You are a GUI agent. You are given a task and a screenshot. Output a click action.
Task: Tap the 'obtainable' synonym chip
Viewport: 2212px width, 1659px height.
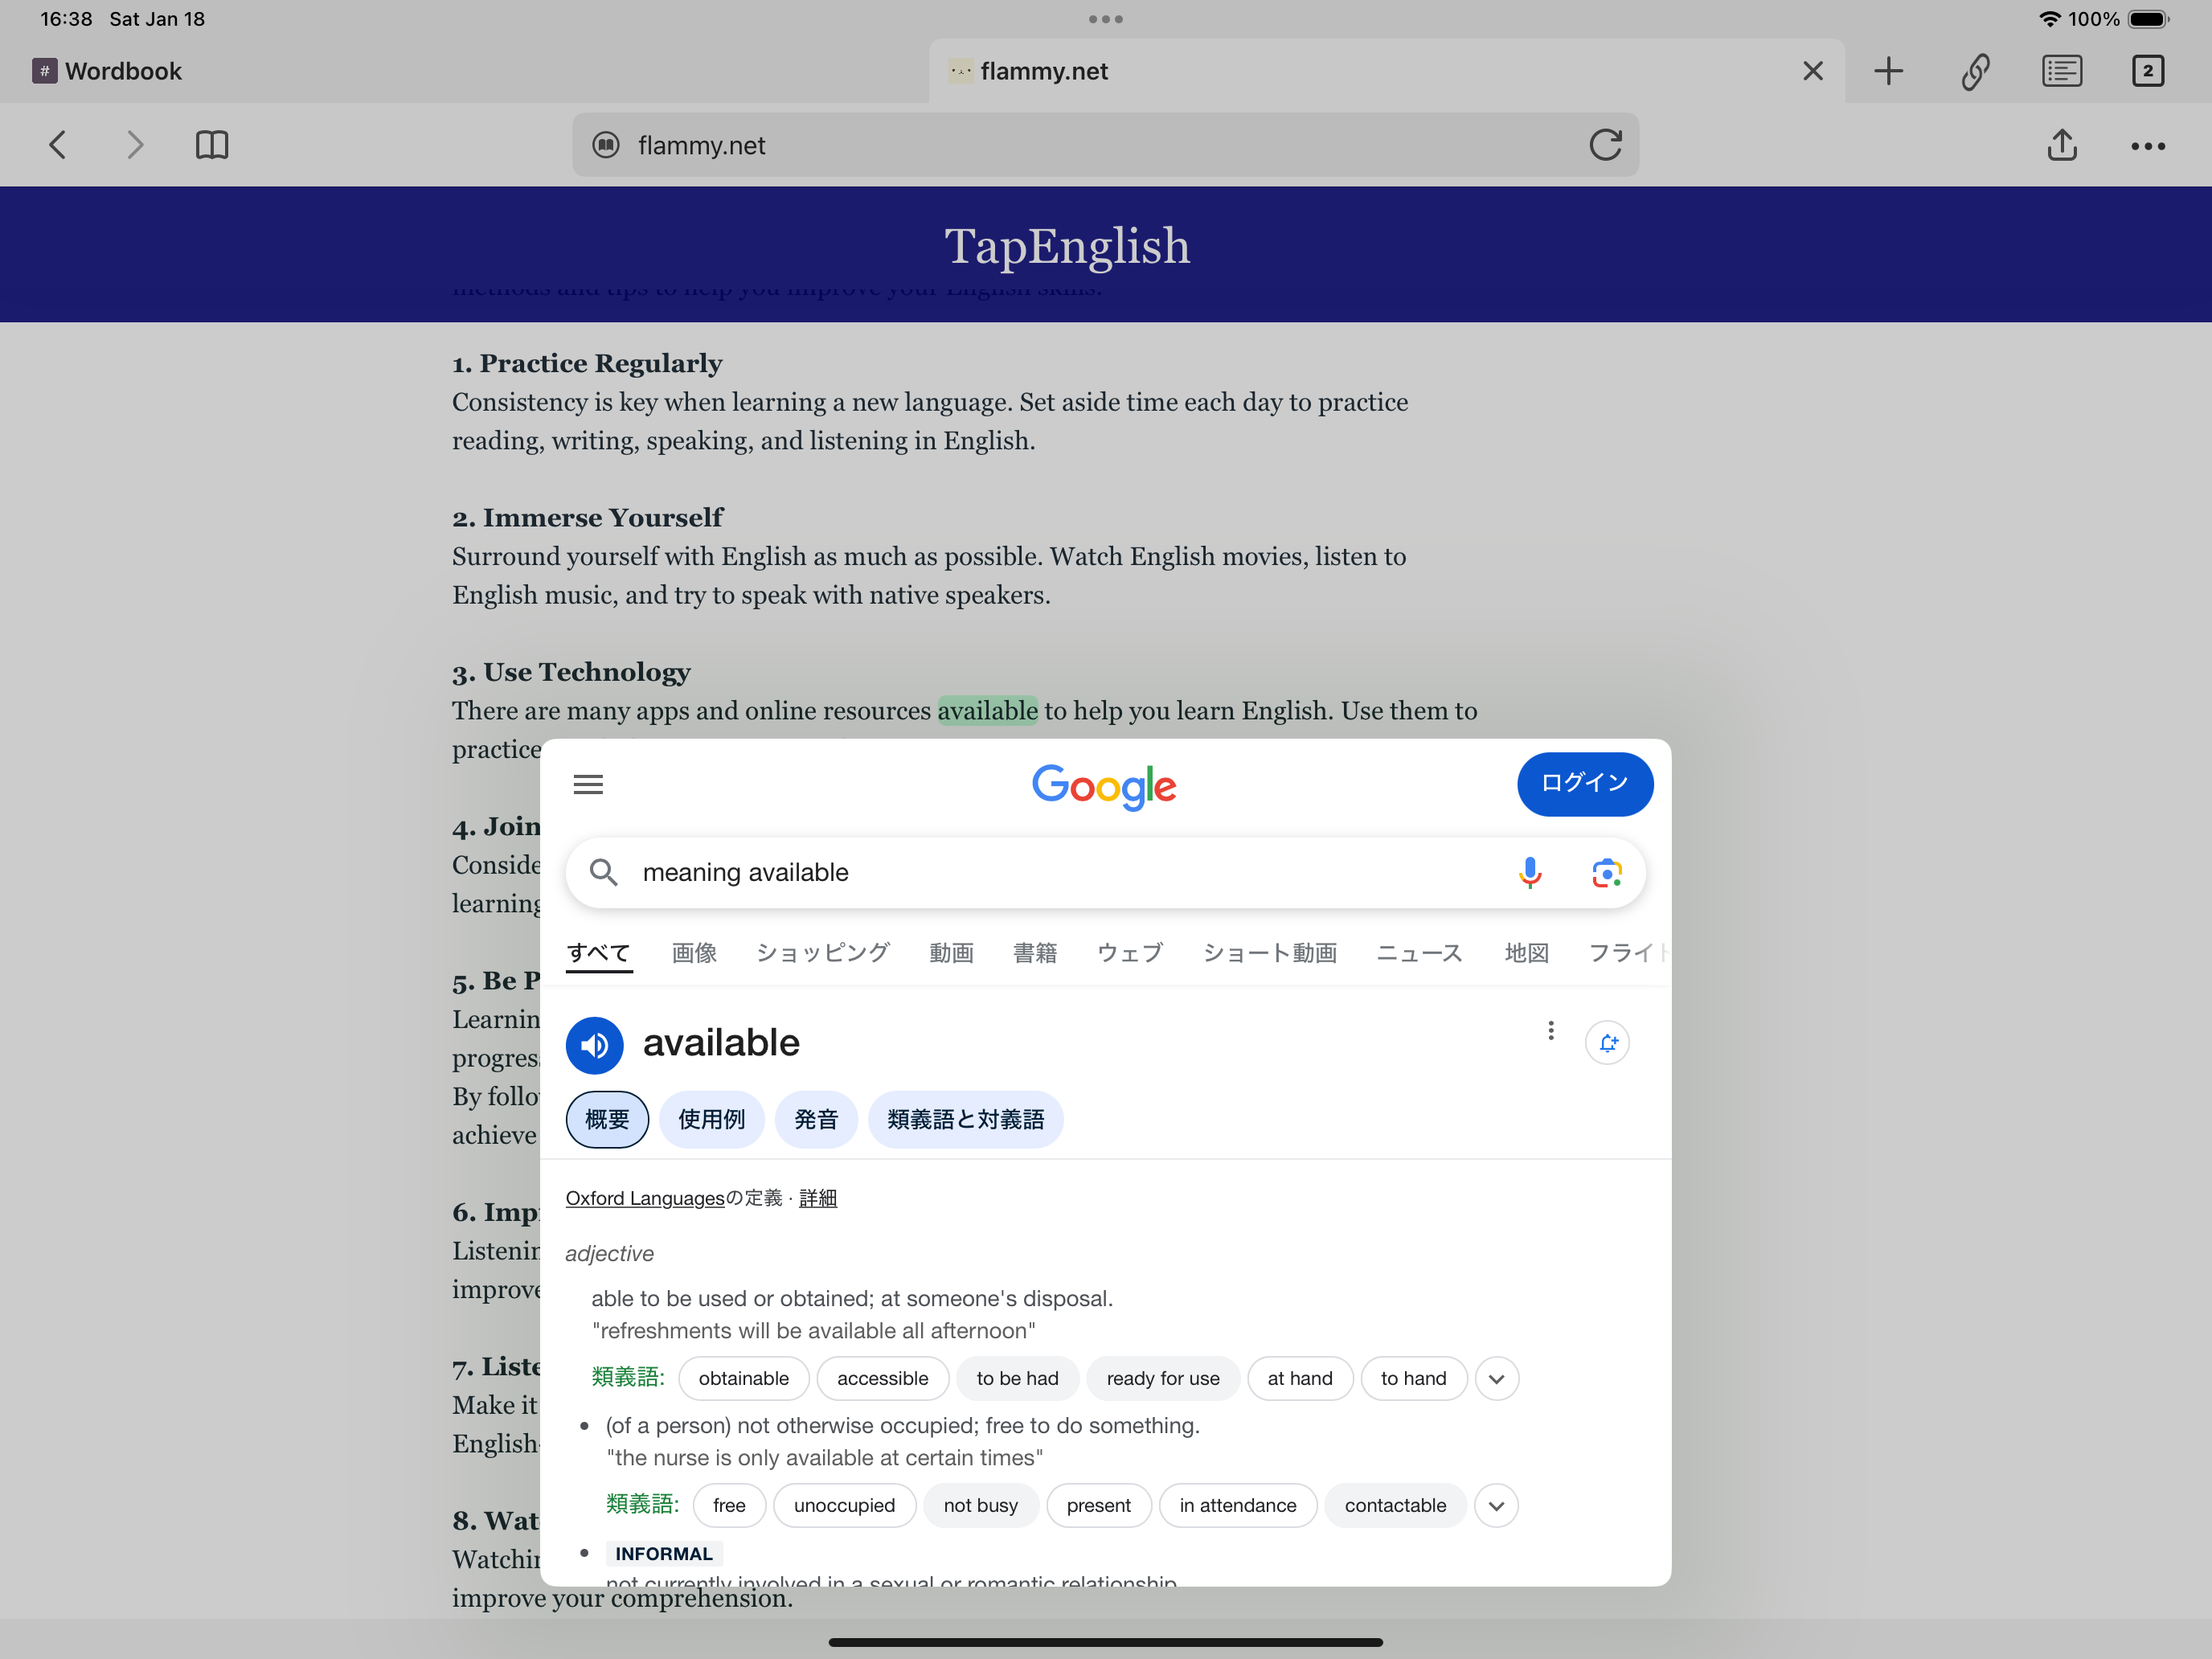(x=743, y=1379)
